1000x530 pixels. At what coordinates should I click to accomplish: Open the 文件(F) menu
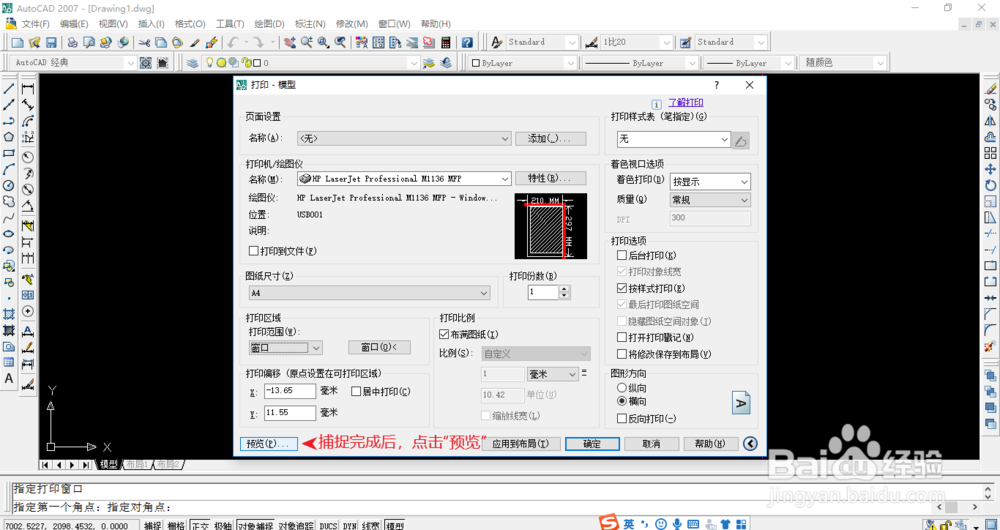(x=36, y=24)
